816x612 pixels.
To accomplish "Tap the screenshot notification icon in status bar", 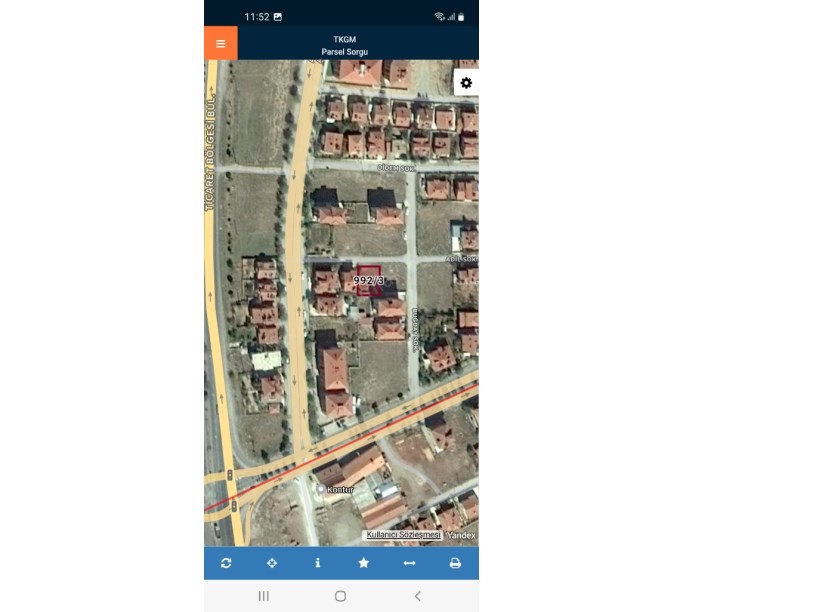I will pos(278,17).
